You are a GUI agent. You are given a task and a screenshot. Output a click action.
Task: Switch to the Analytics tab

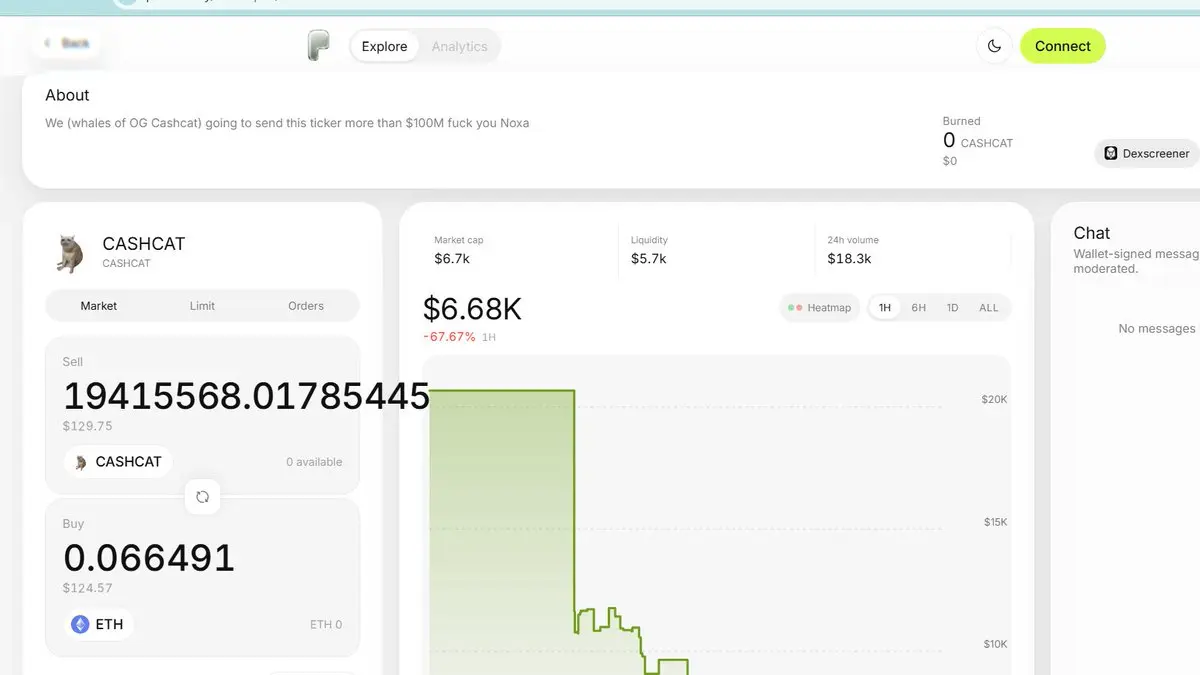pyautogui.click(x=460, y=46)
